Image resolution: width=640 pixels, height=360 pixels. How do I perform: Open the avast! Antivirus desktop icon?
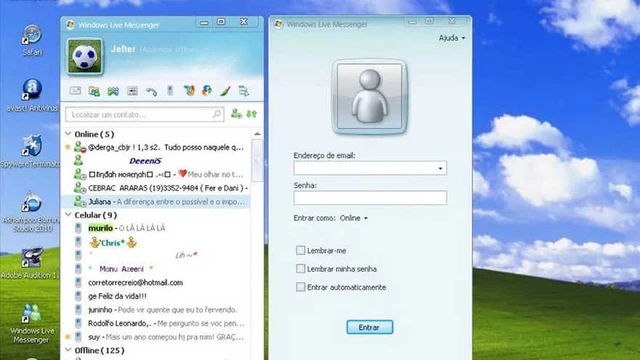click(x=32, y=96)
